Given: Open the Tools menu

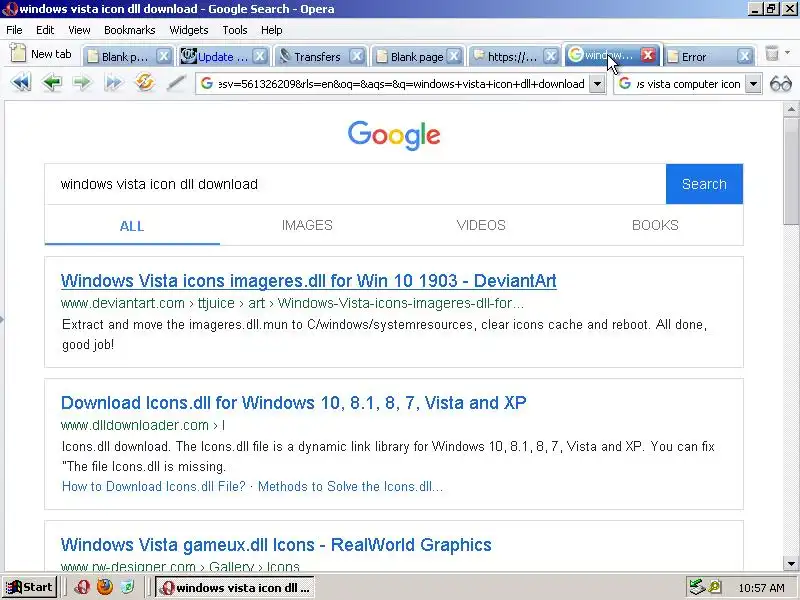Looking at the screenshot, I should (x=235, y=30).
